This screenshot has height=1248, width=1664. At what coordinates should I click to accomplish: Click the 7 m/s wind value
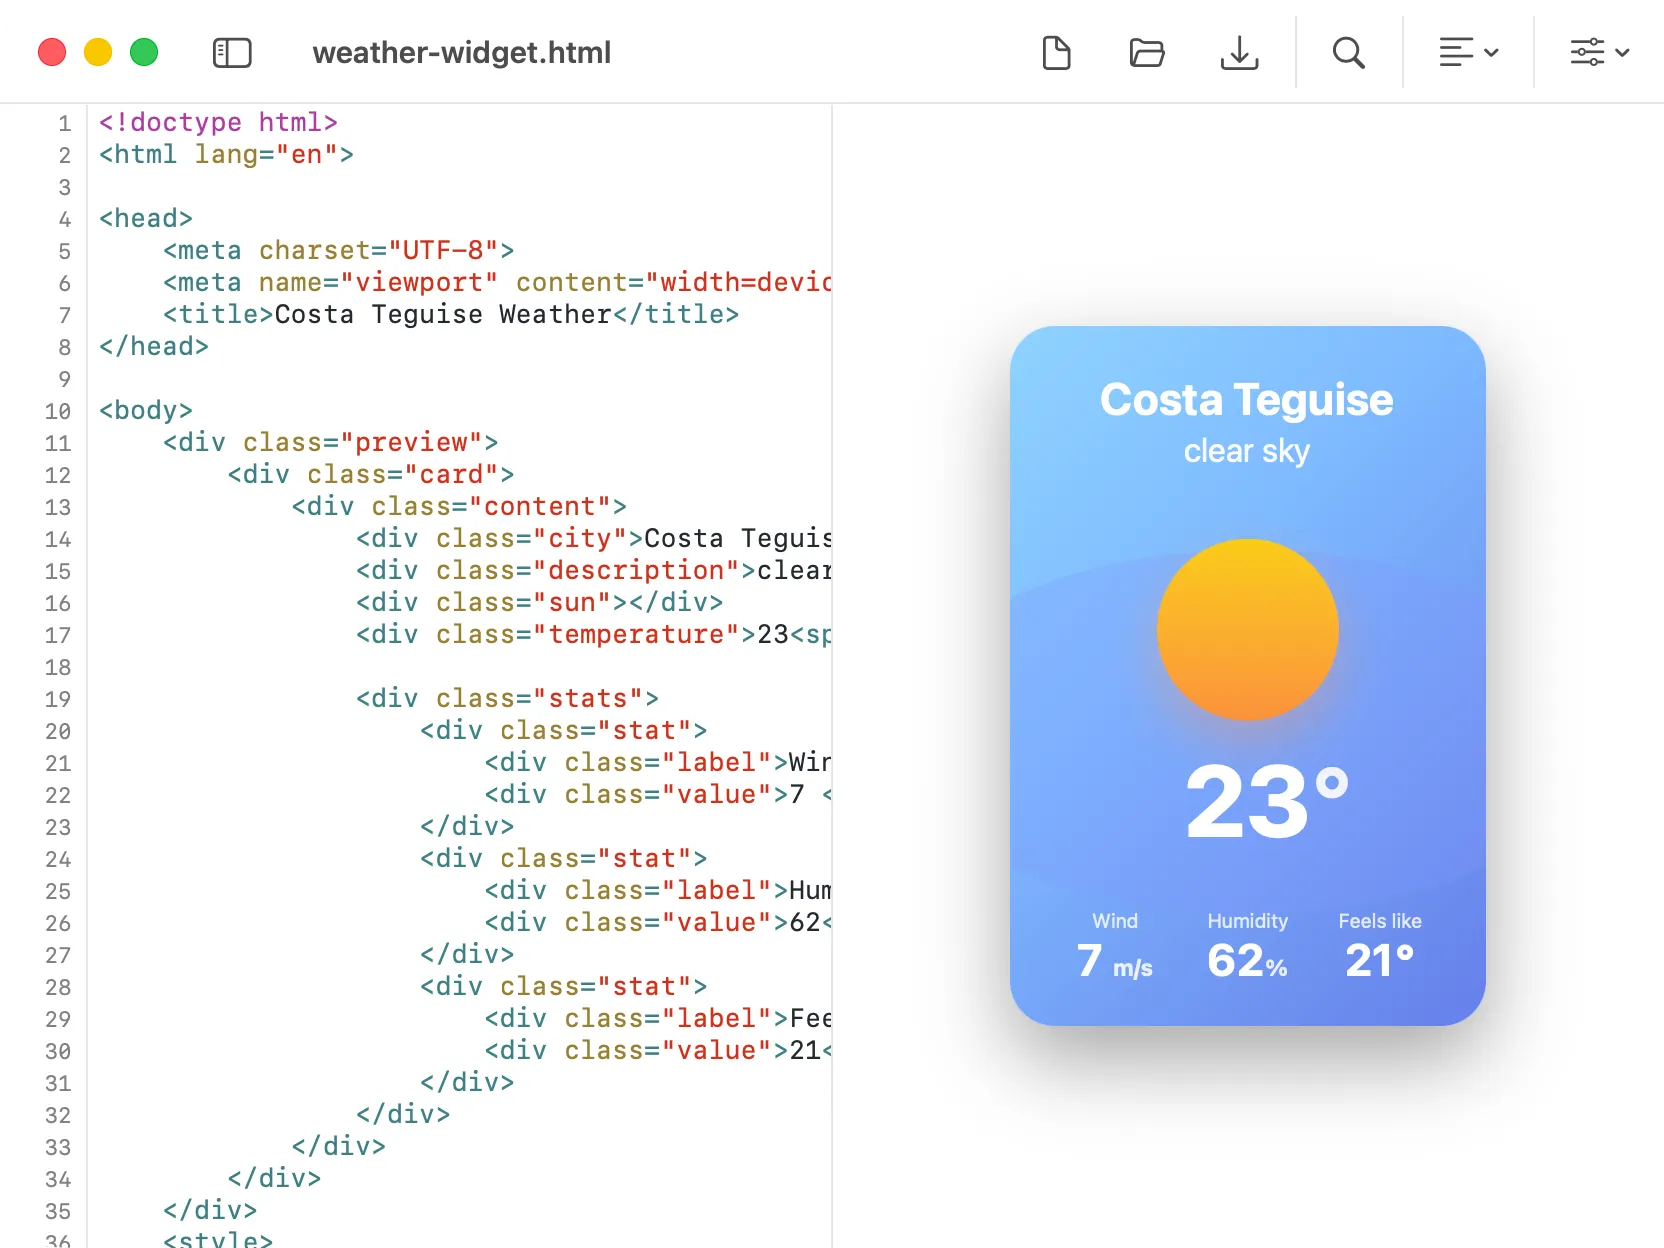(x=1115, y=961)
